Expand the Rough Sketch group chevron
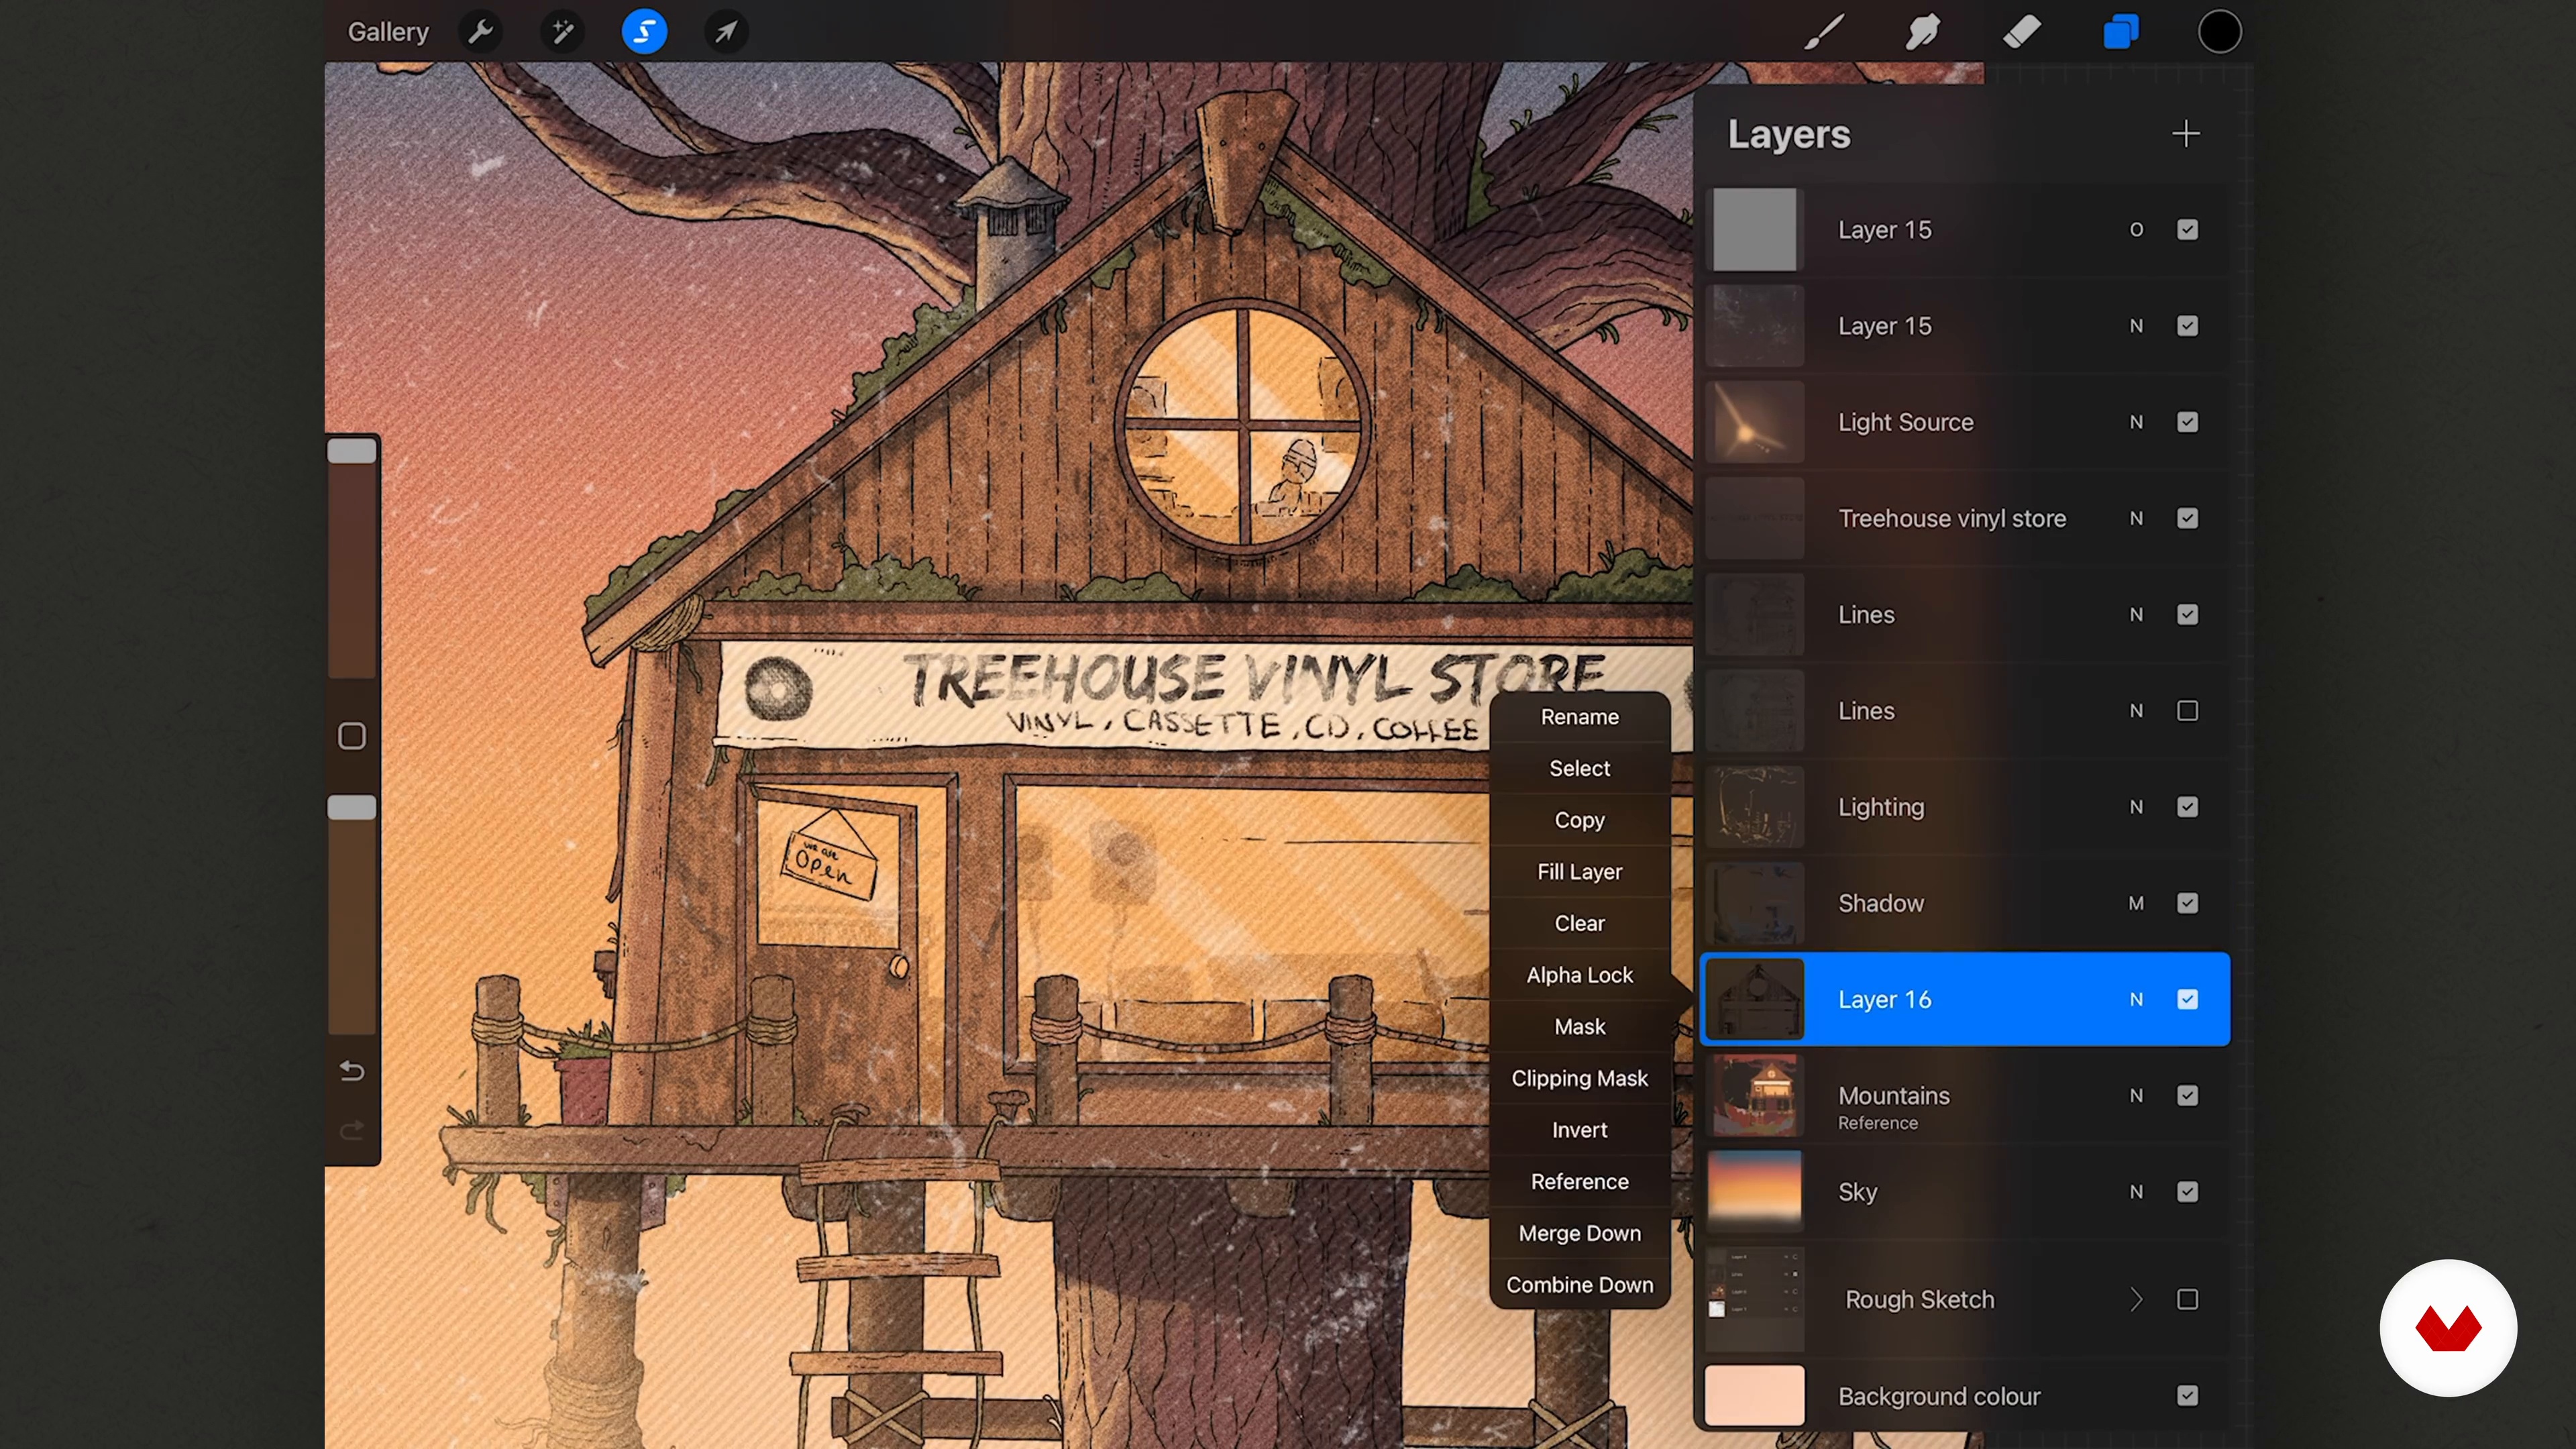The width and height of the screenshot is (2576, 1449). 2136,1299
